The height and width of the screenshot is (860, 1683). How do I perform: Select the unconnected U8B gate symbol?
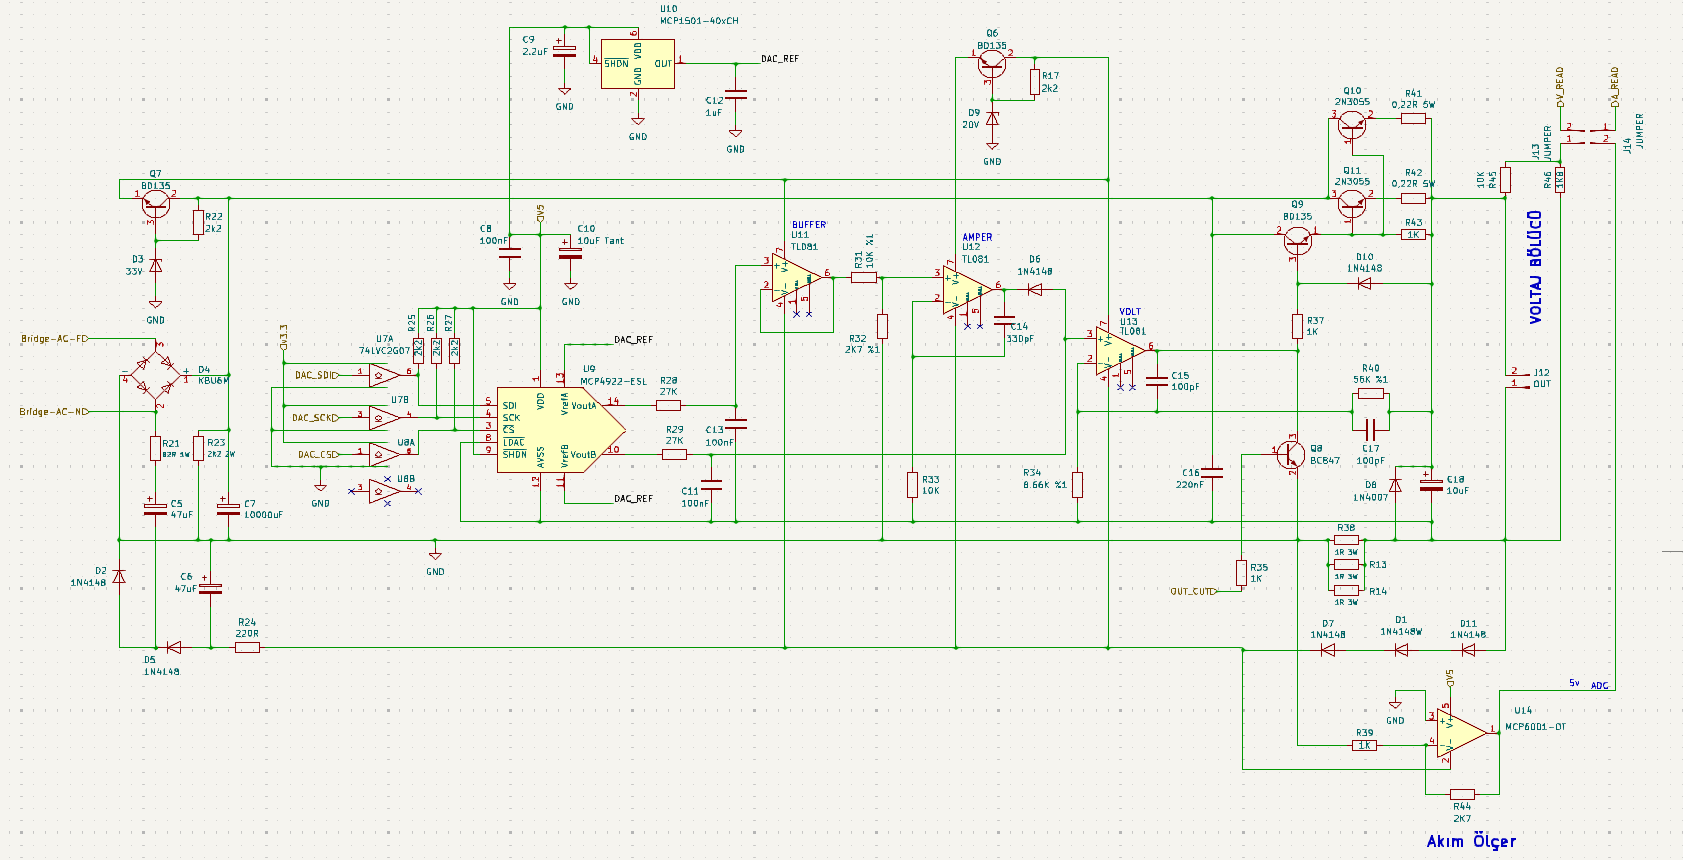385,491
